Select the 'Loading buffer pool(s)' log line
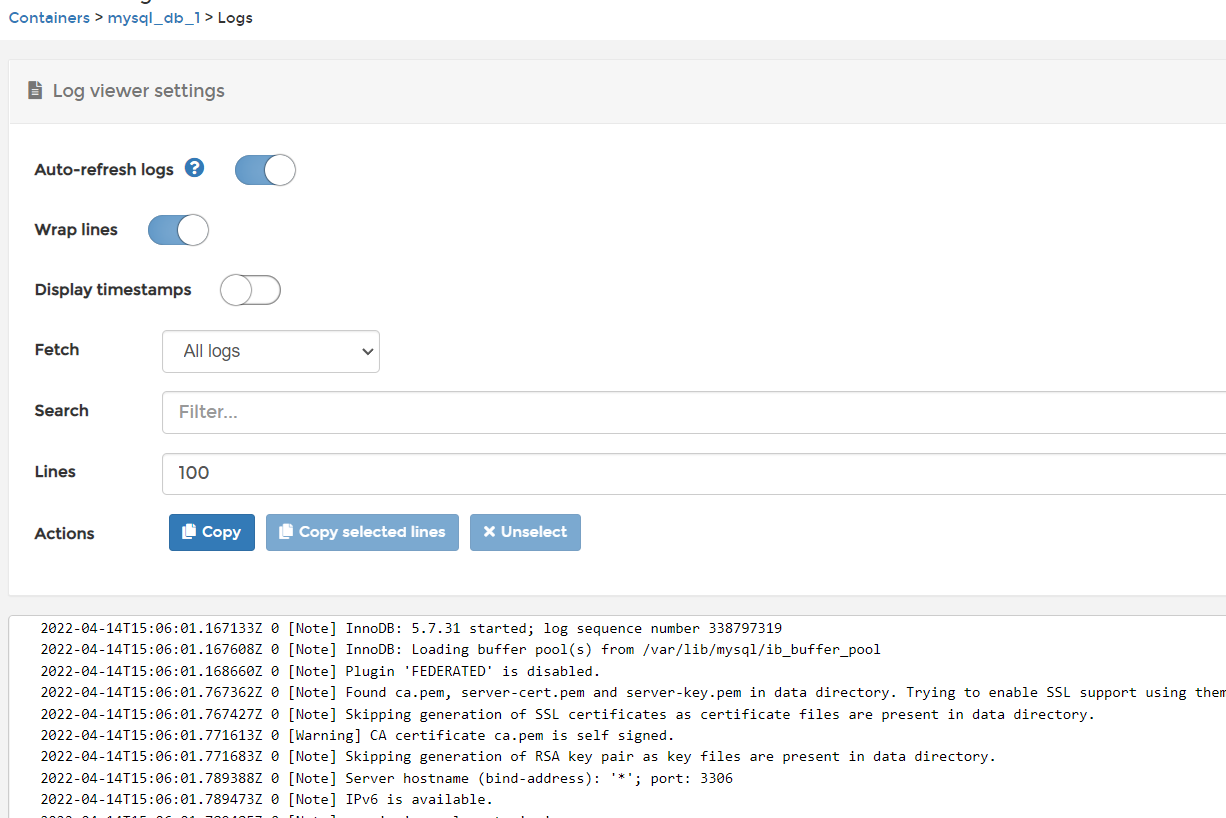Image resolution: width=1226 pixels, height=818 pixels. tap(461, 649)
